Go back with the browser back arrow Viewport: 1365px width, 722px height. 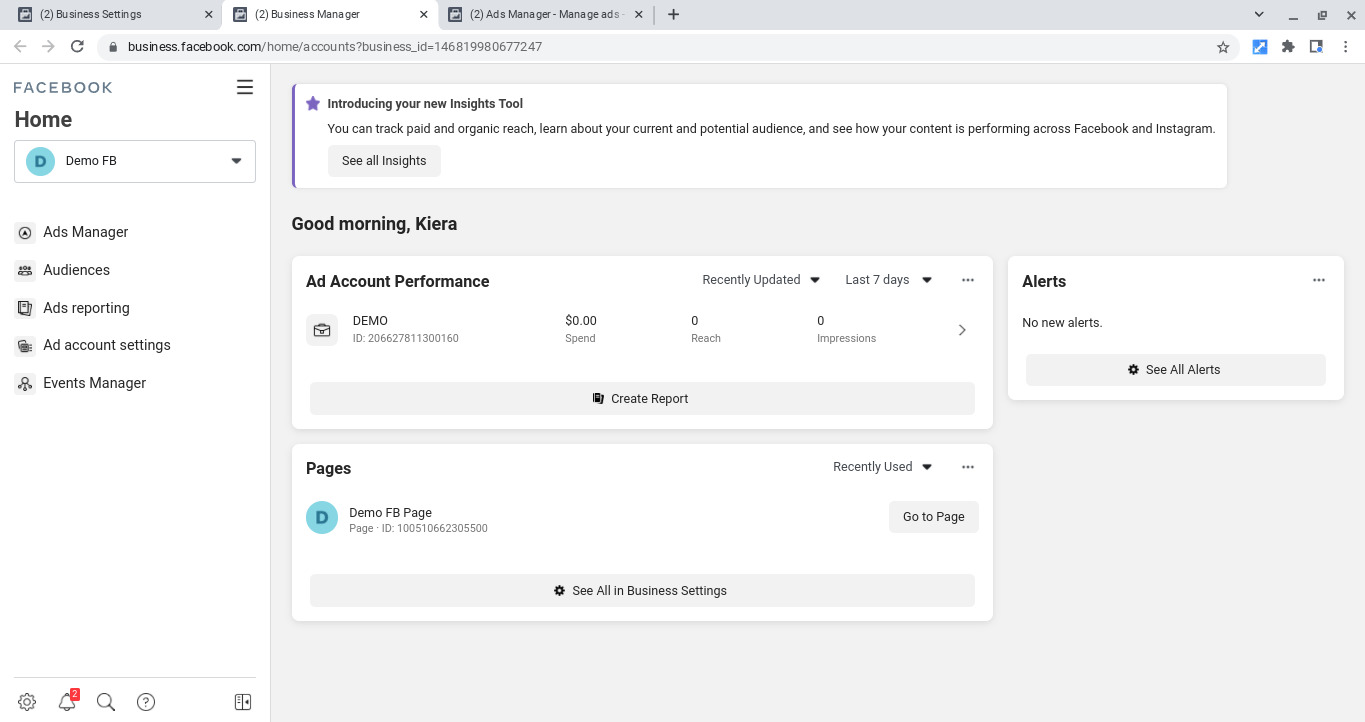click(20, 47)
